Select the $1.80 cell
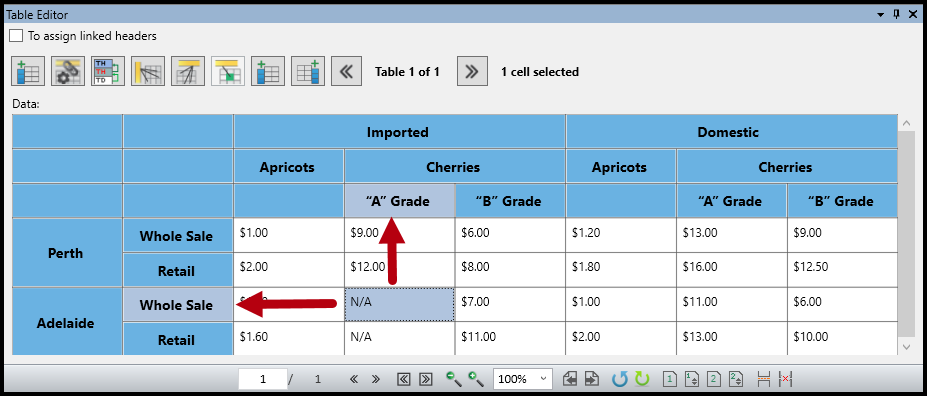This screenshot has width=927, height=396. (x=621, y=271)
